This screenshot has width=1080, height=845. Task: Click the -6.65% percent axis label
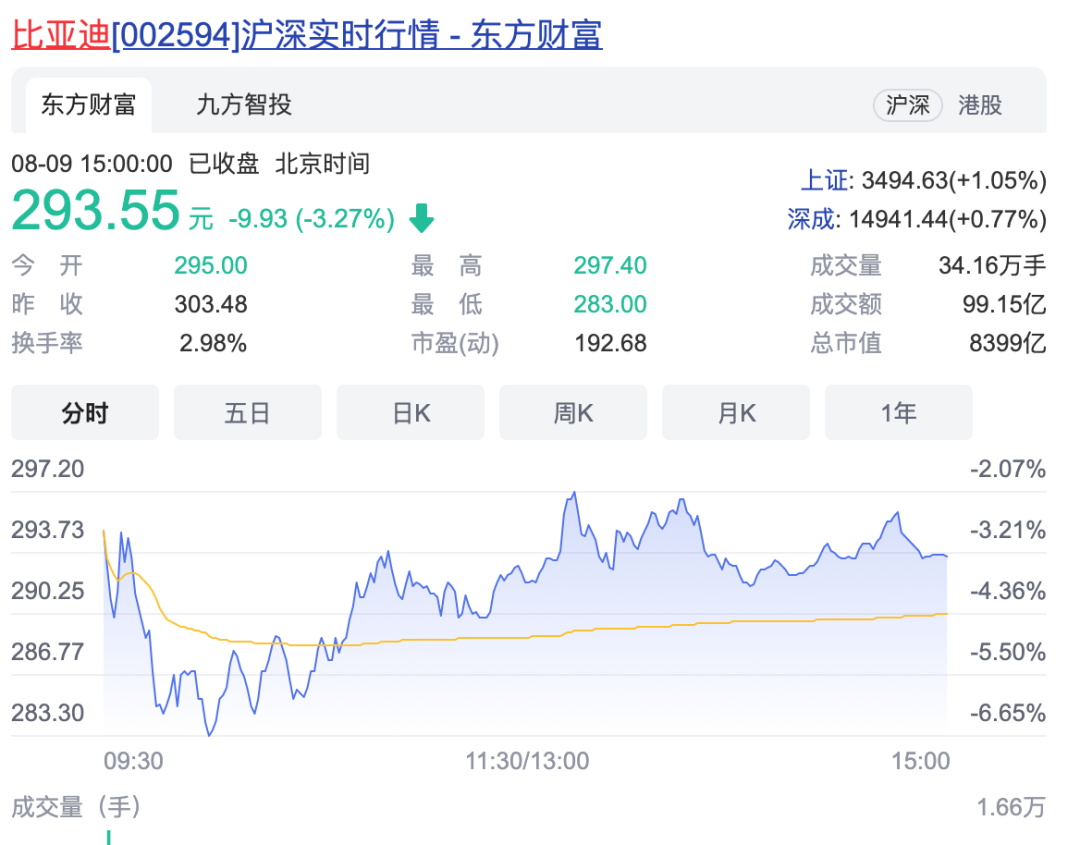1008,713
